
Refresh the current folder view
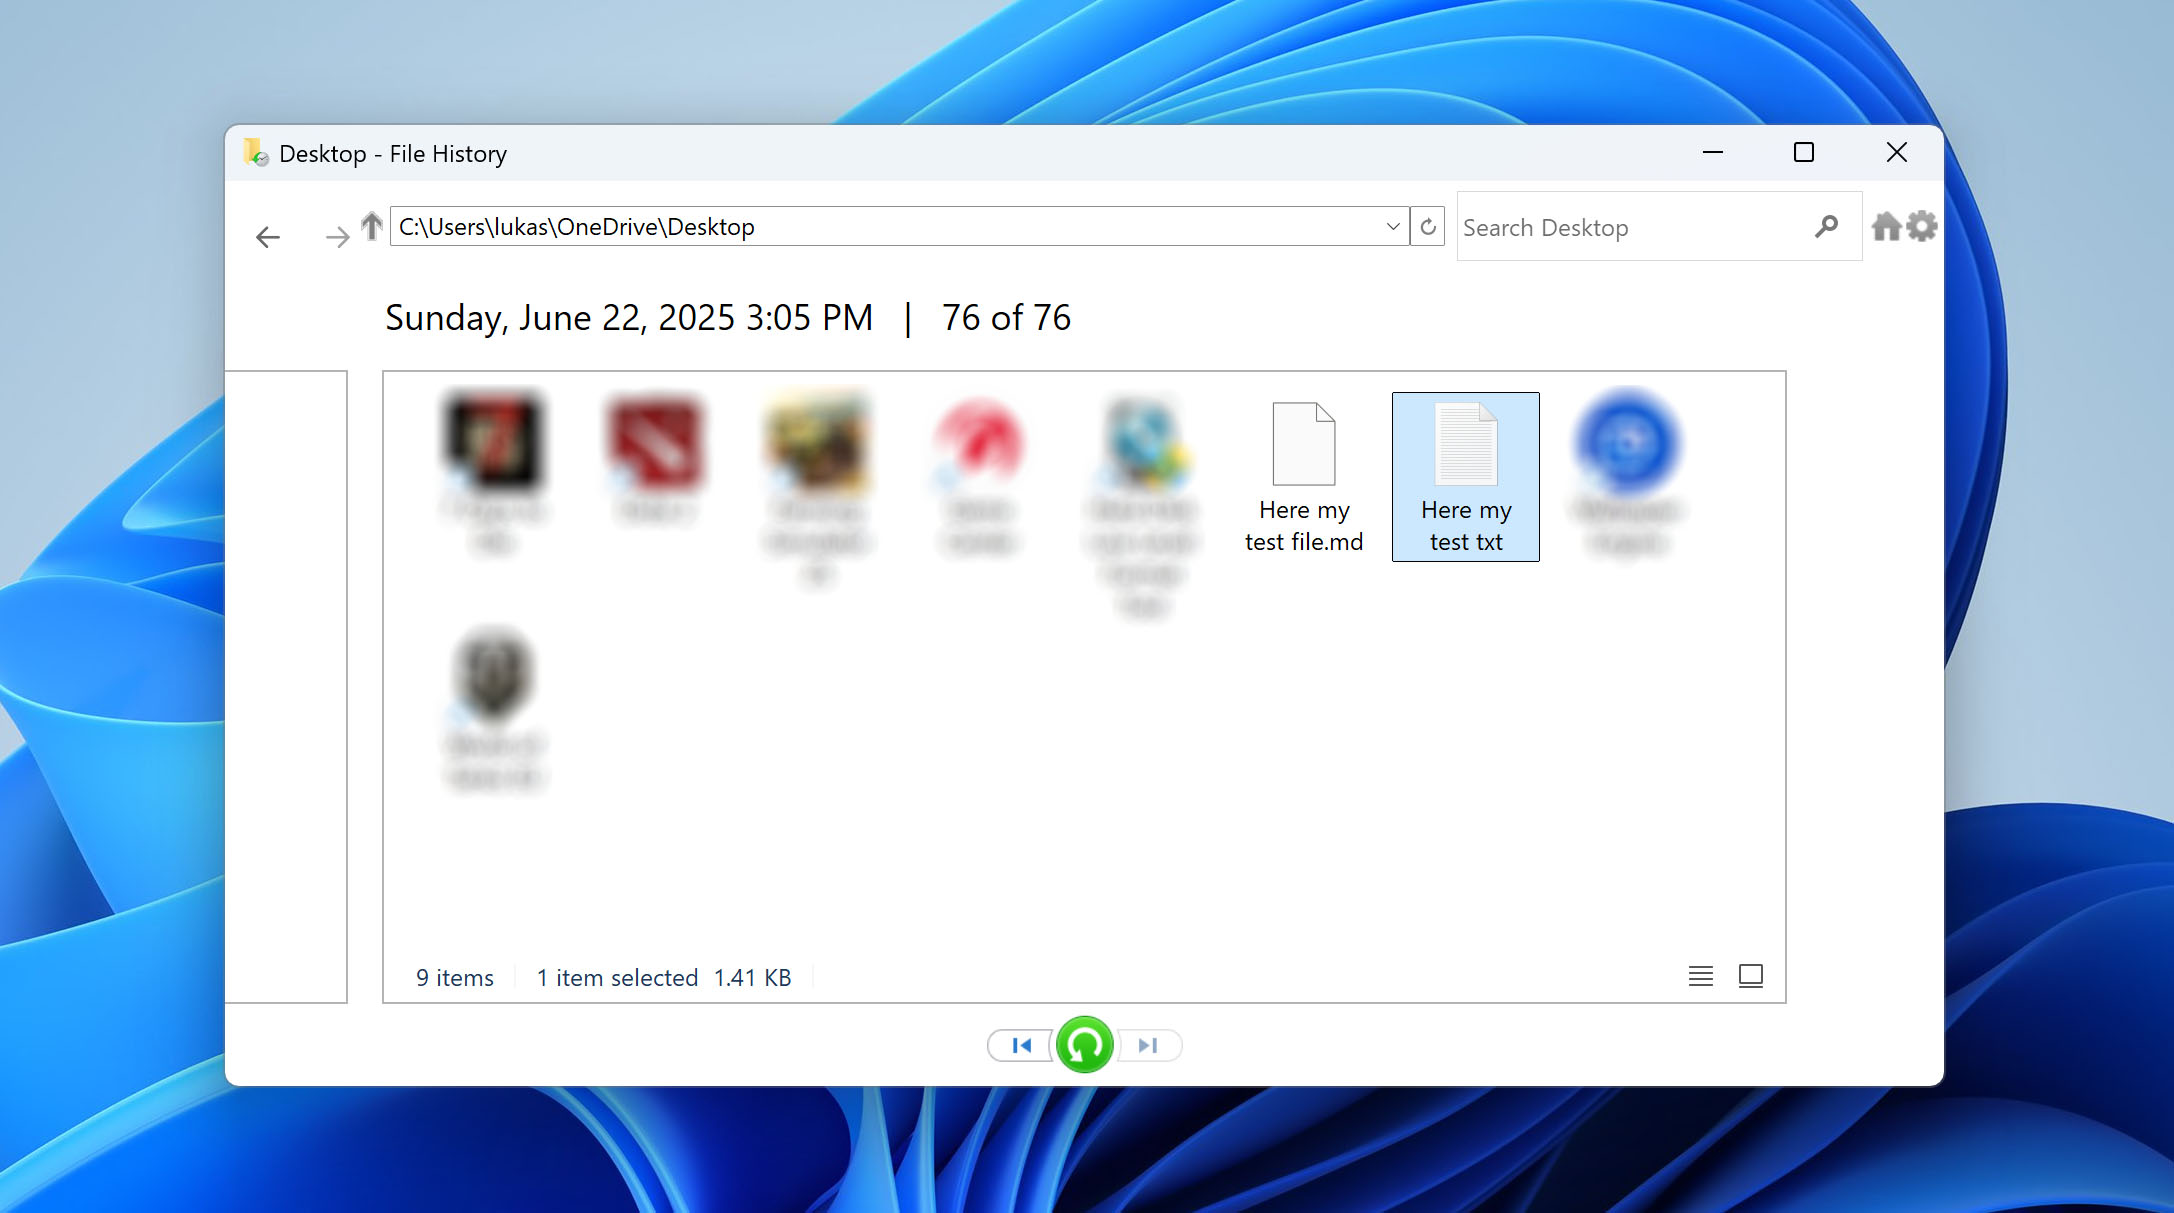pyautogui.click(x=1428, y=226)
